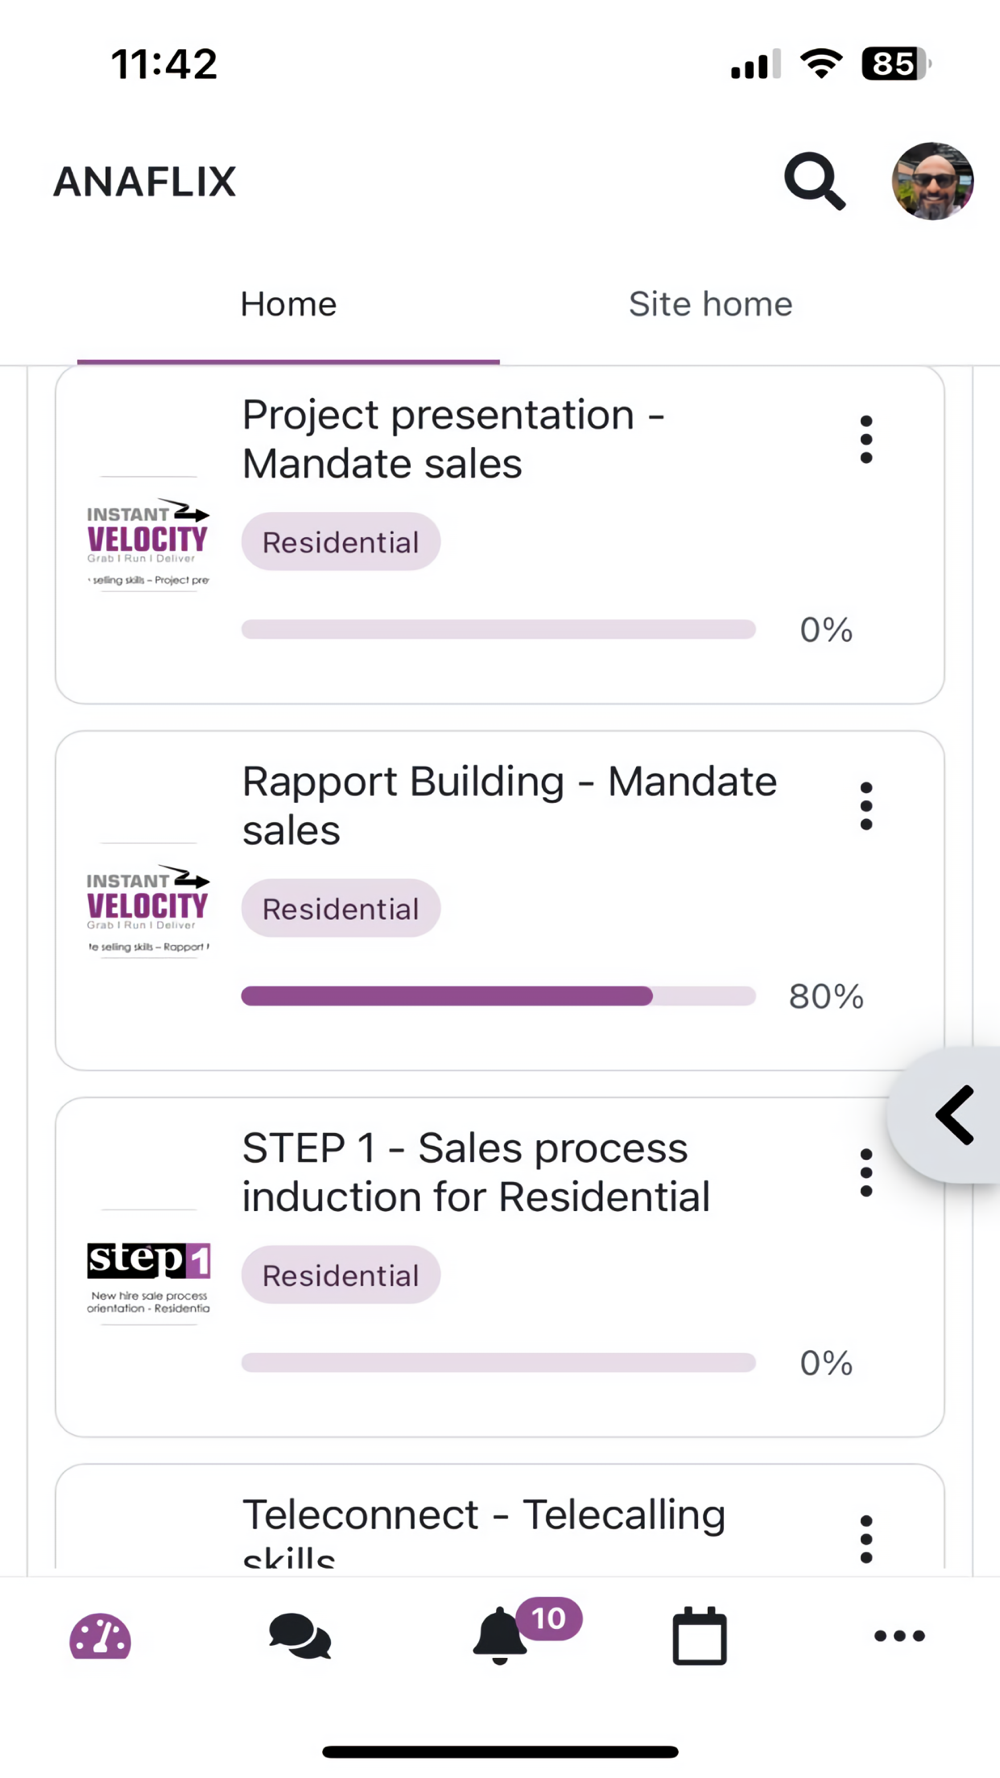The width and height of the screenshot is (1000, 1778).
Task: Tap the bottom bar more dots
Action: coord(899,1637)
